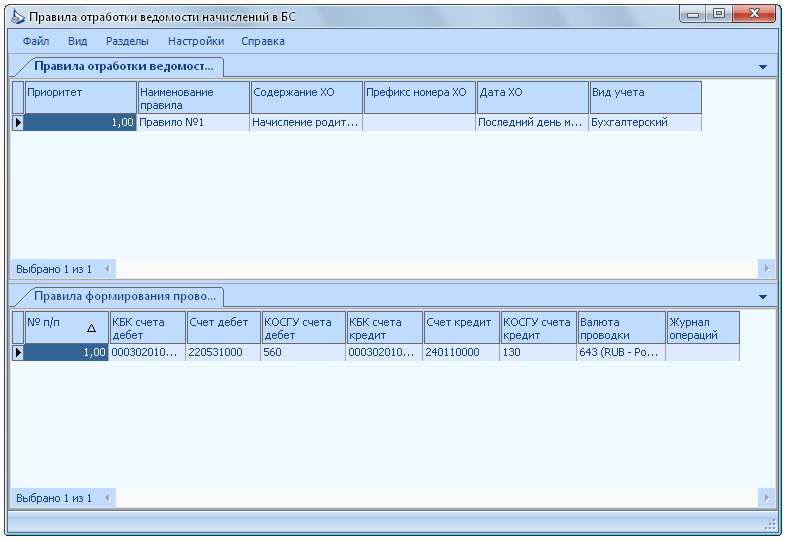Minimize the window
Image resolution: width=785 pixels, height=541 pixels.
693,14
